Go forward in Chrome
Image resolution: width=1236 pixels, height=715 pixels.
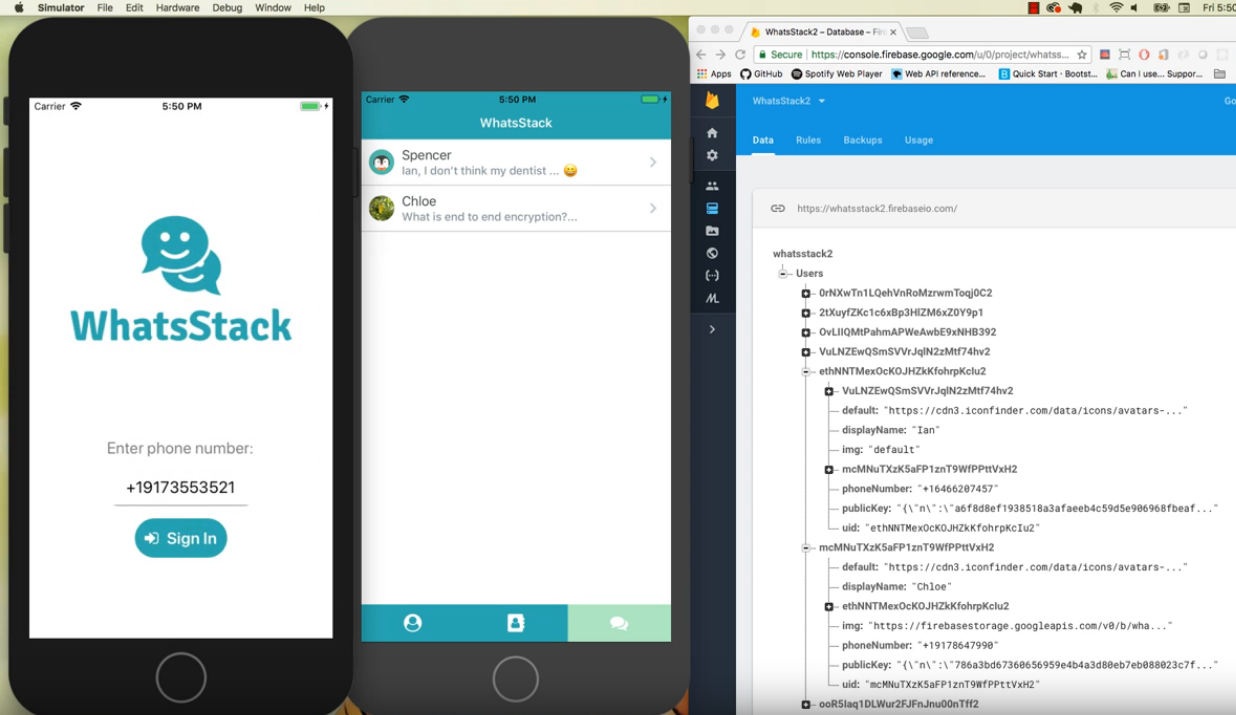point(720,55)
